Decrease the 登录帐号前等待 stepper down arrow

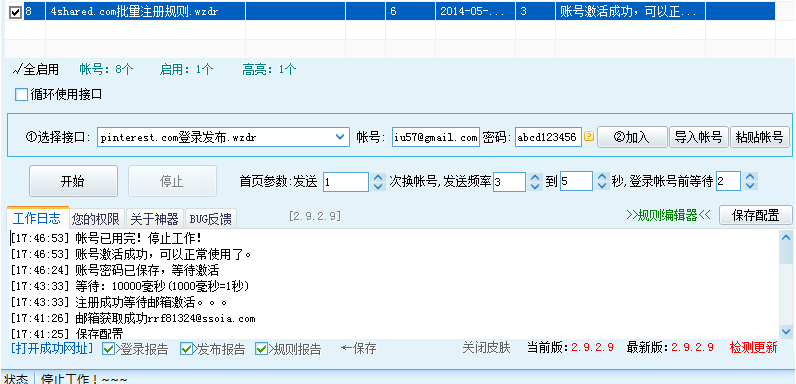tap(750, 186)
